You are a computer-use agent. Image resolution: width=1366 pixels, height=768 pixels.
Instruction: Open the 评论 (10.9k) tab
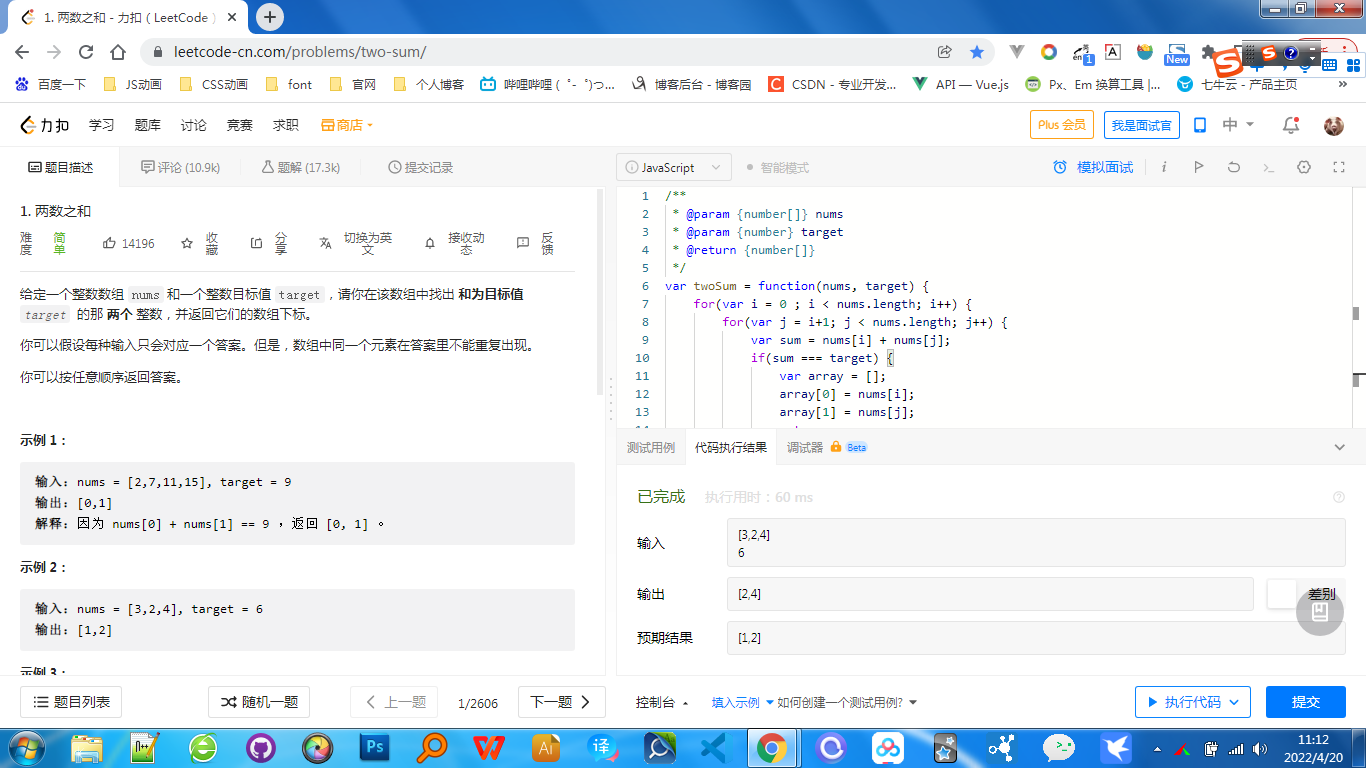click(181, 167)
